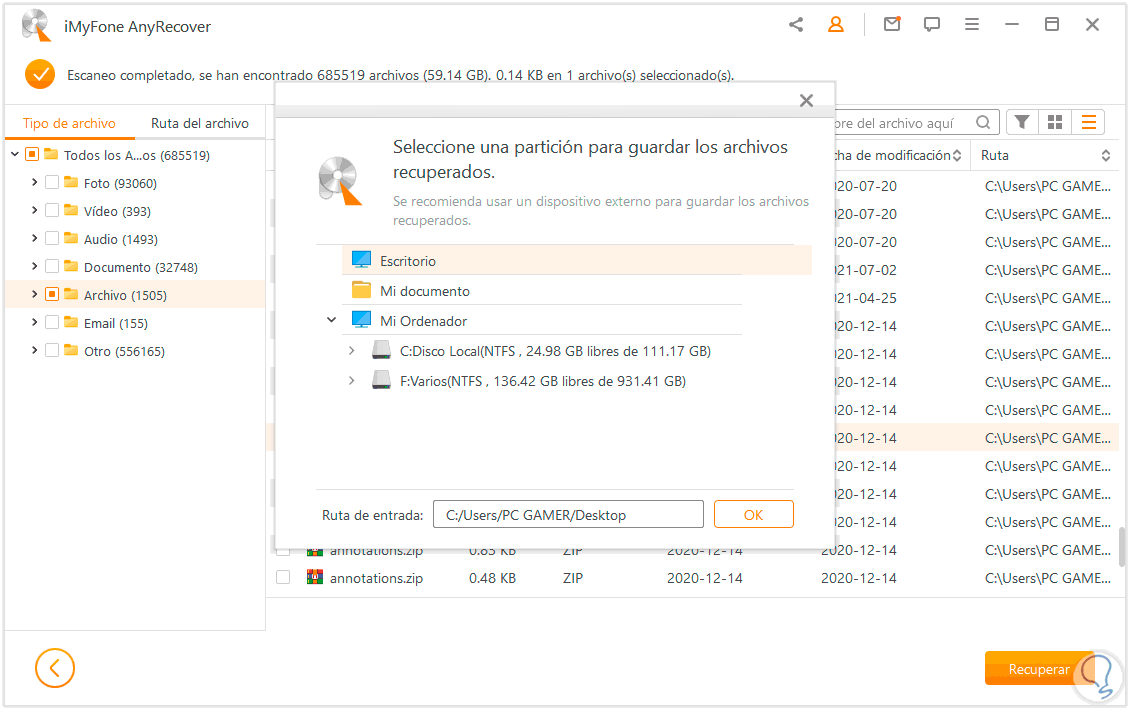Check the Otro category checkbox

pyautogui.click(x=52, y=350)
